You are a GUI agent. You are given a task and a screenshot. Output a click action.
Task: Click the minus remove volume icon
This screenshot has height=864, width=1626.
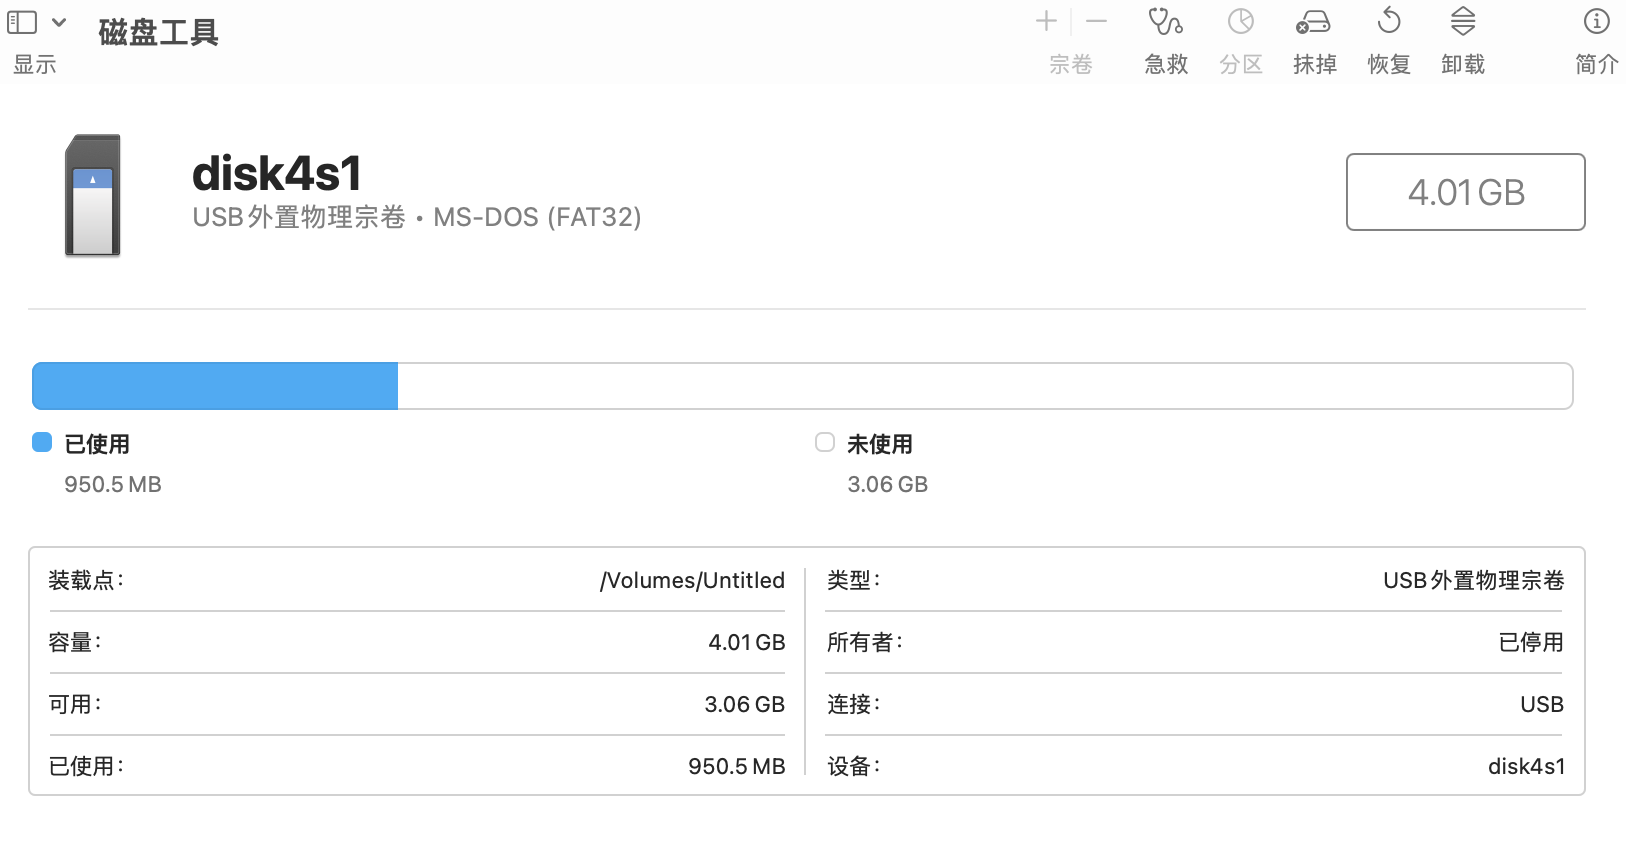[1096, 21]
